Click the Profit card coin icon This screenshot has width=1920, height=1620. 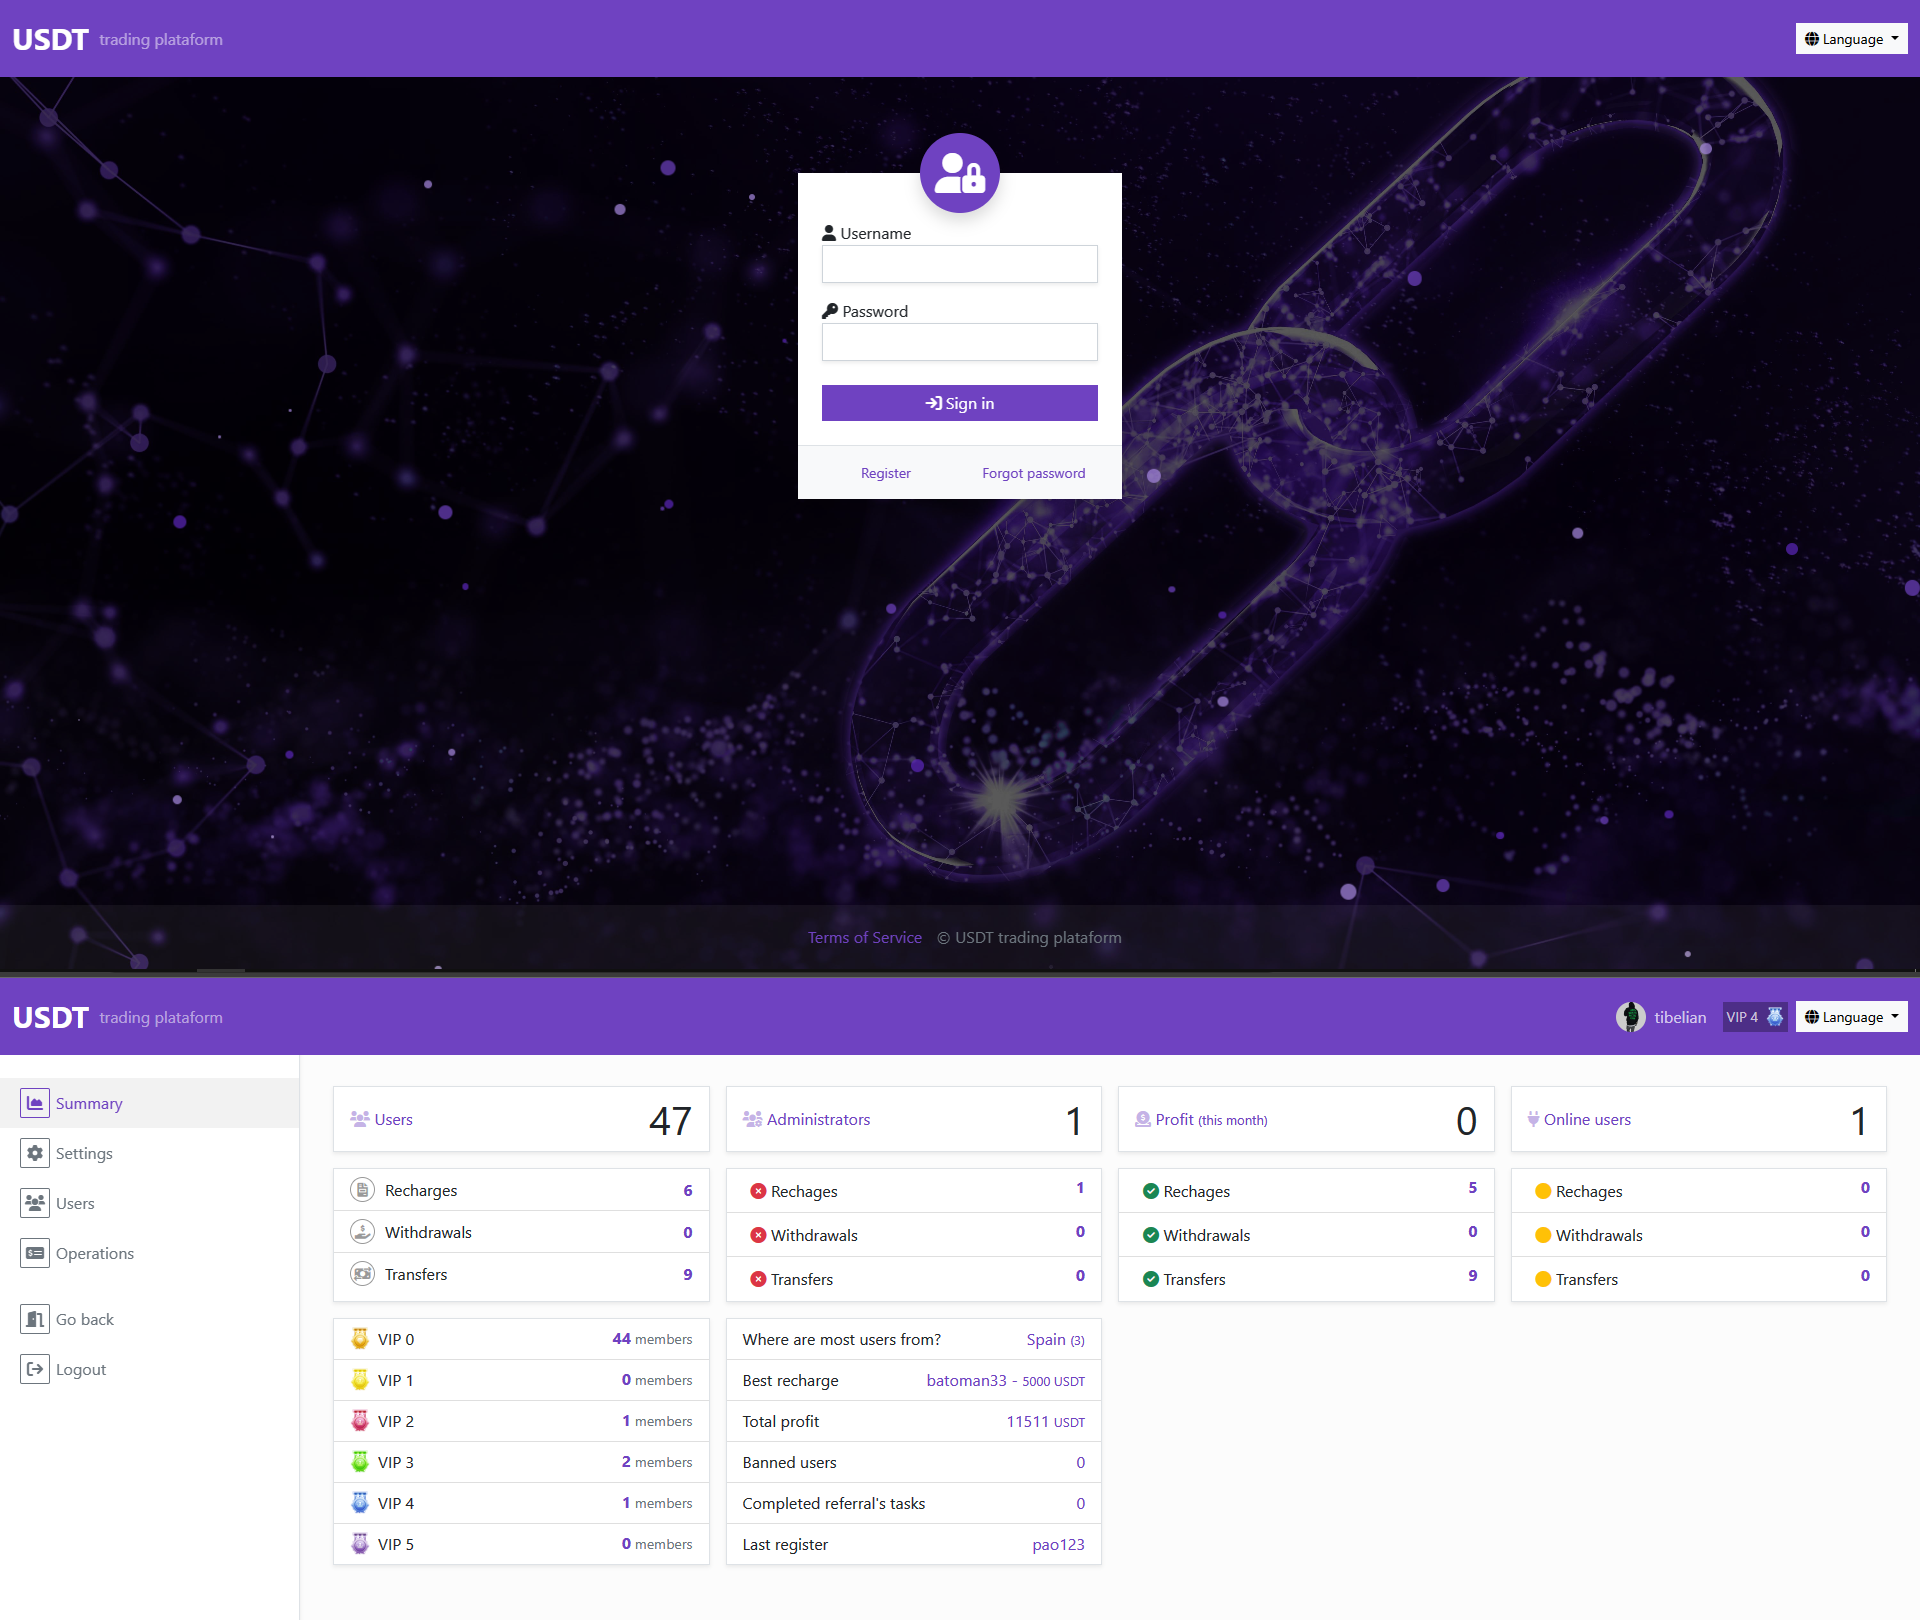[x=1142, y=1119]
